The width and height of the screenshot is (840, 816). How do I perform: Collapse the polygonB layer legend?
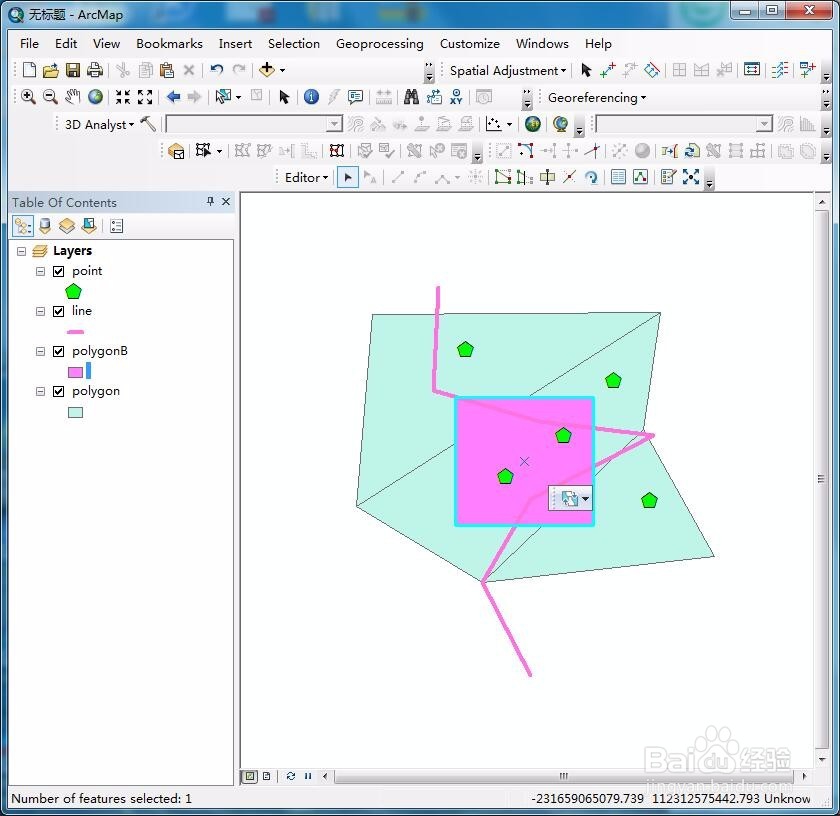coord(40,351)
